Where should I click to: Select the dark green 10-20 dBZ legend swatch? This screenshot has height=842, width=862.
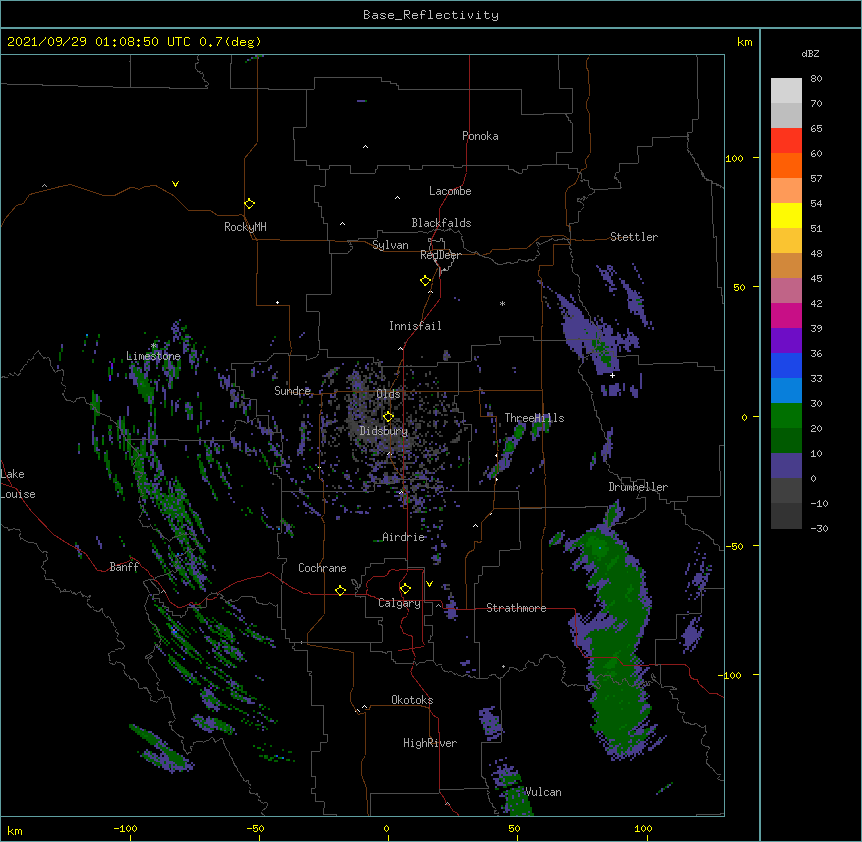(x=786, y=440)
